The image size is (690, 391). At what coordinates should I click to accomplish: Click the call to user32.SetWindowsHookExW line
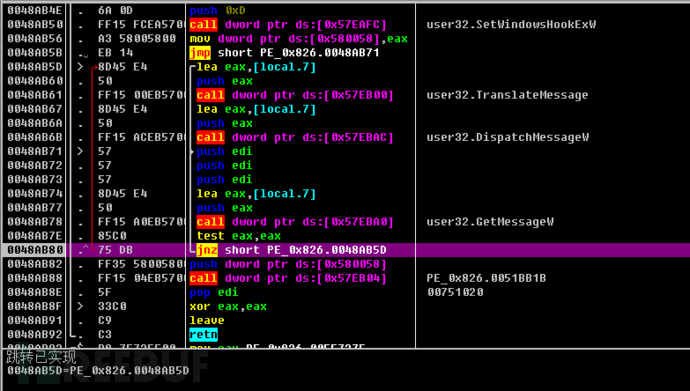[288, 25]
